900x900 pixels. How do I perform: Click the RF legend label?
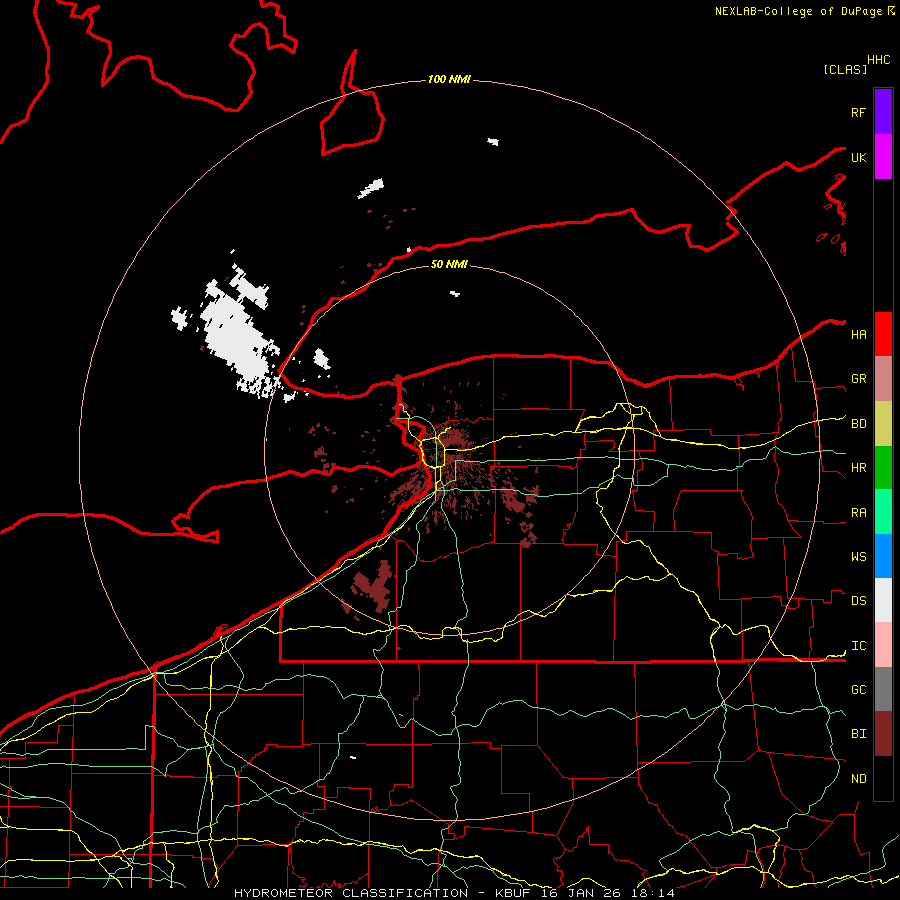858,112
